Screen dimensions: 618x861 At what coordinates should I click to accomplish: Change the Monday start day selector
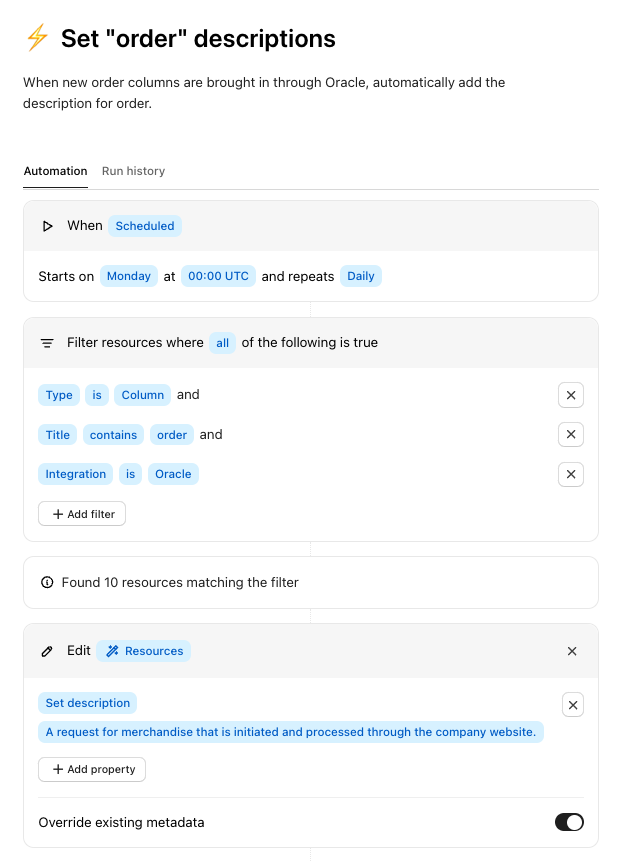pyautogui.click(x=128, y=276)
